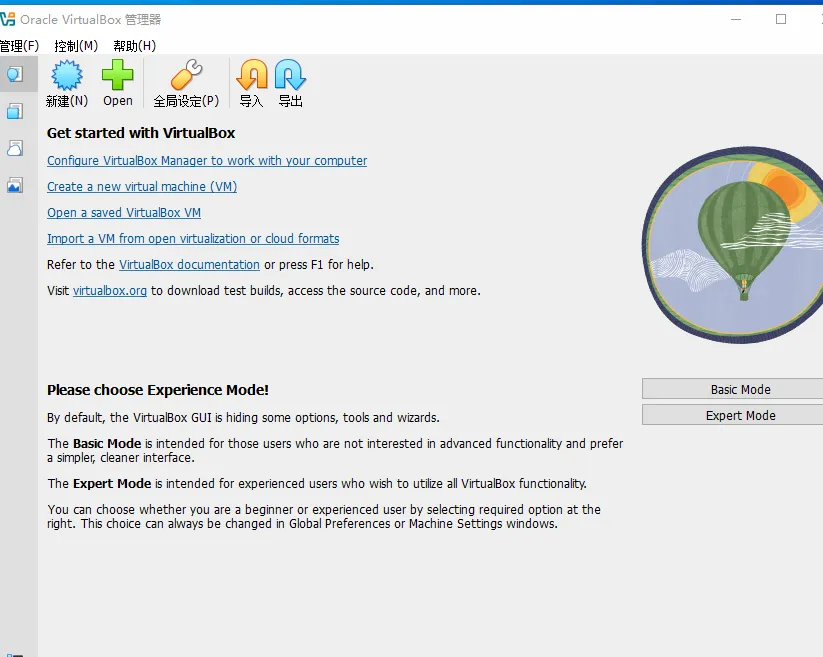Screen dimensions: 823x657
Task: Maximize the VirtualBox window
Action: tap(781, 19)
